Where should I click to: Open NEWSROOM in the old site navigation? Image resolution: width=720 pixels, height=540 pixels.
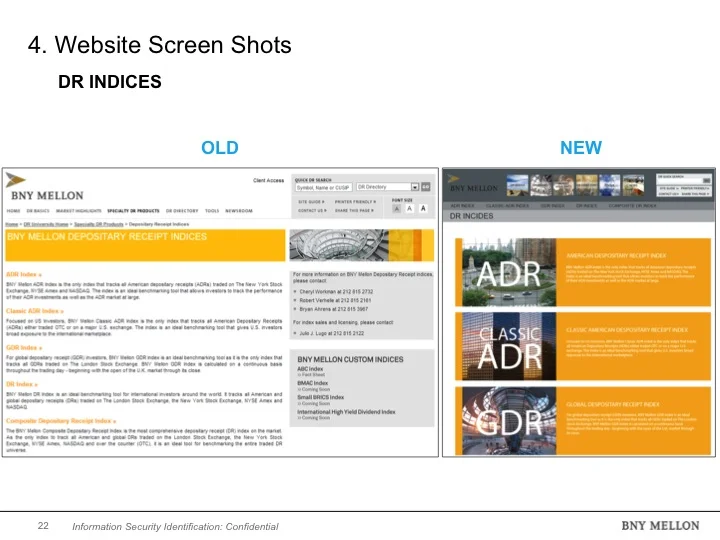click(x=239, y=211)
